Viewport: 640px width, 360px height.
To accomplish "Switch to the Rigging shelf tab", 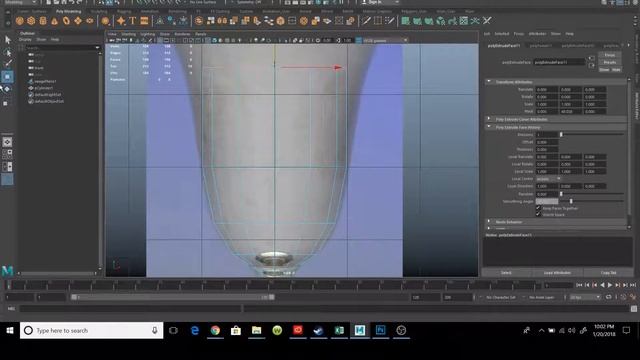I will click(x=124, y=11).
